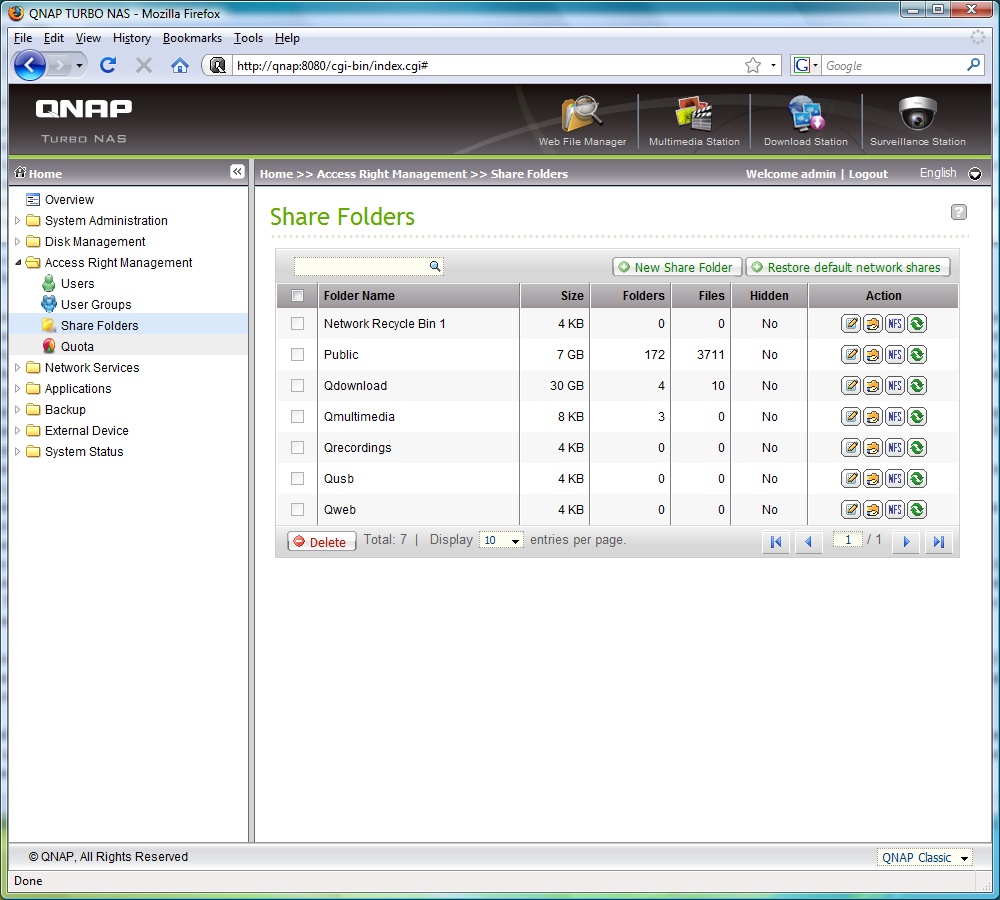Expand the External Device tree node
The image size is (1000, 900).
click(x=17, y=431)
